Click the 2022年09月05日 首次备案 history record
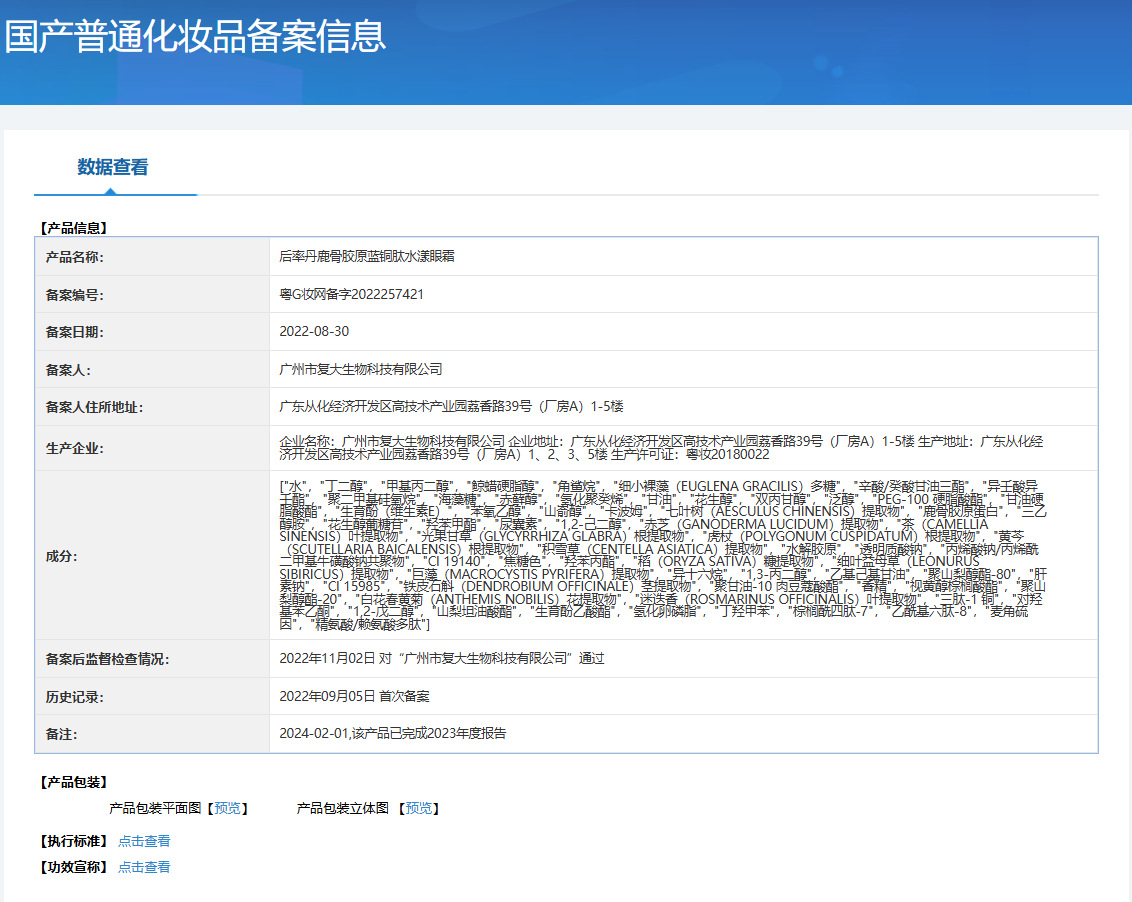Viewport: 1132px width, 902px height. coord(354,697)
